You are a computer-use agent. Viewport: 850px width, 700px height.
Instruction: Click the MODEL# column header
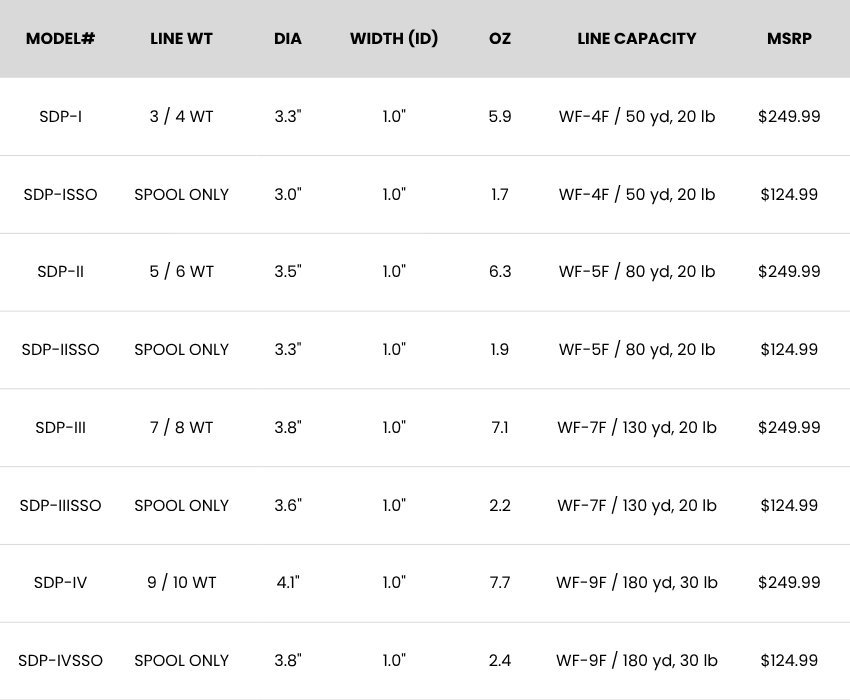[60, 39]
